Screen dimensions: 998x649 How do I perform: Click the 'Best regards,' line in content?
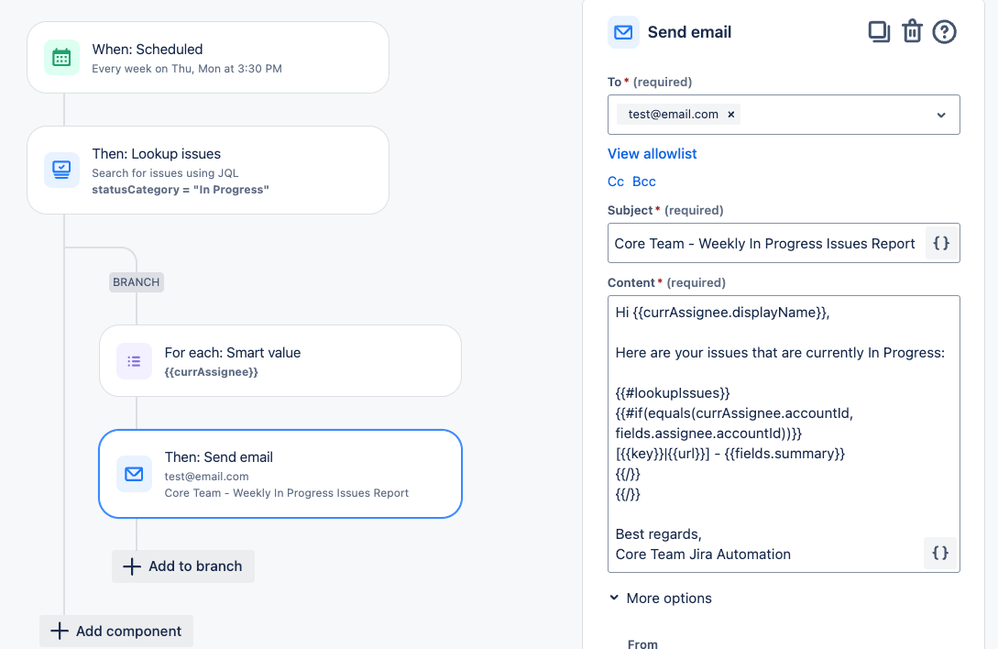pyautogui.click(x=659, y=534)
